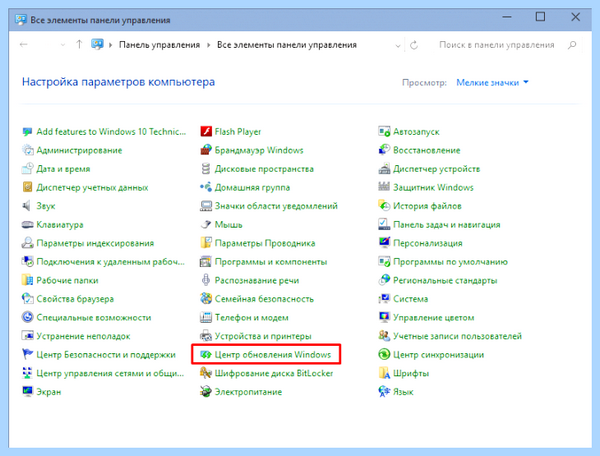
Task: Open Центр Безопасности и поддержки link
Action: [x=106, y=355]
